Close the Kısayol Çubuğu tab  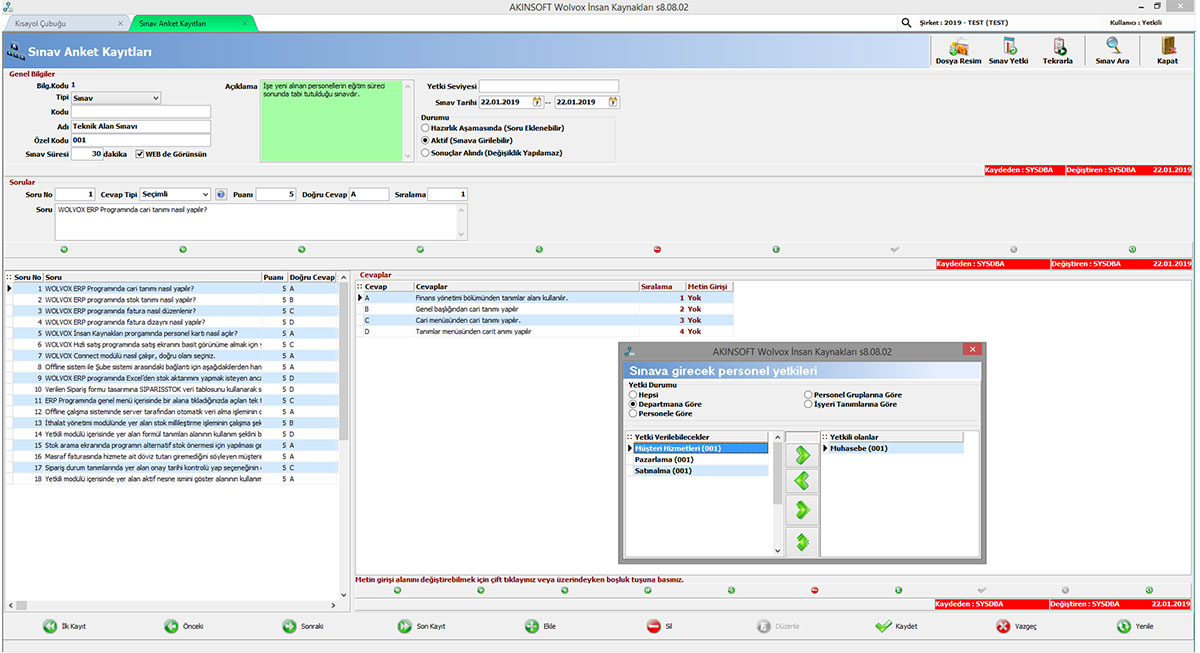(121, 22)
